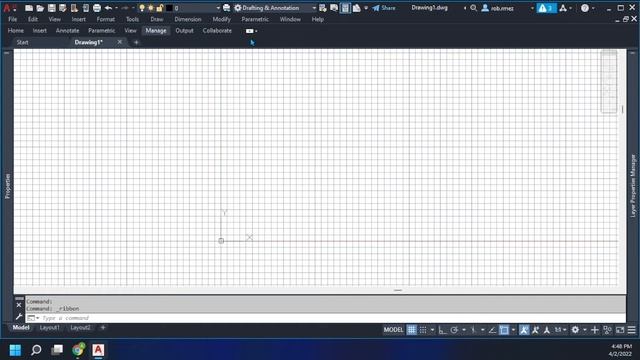The width and height of the screenshot is (640, 360).
Task: Close the command line window
Action: click(19, 305)
